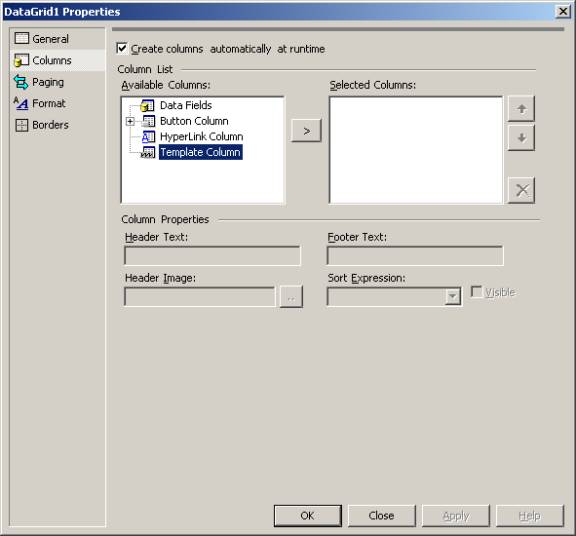Select Data Fields in Available Columns
This screenshot has height=536, width=576.
(x=186, y=105)
